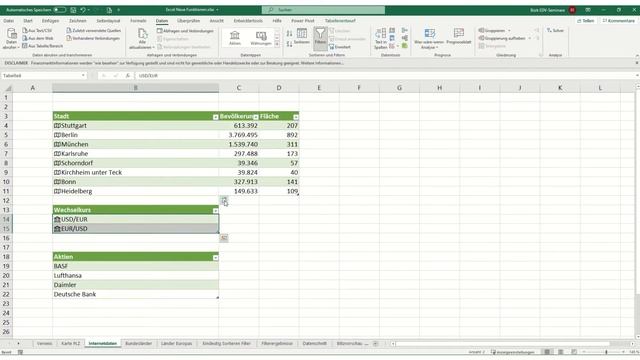
Task: Click the currency icon beside USD/EUR
Action: point(57,219)
